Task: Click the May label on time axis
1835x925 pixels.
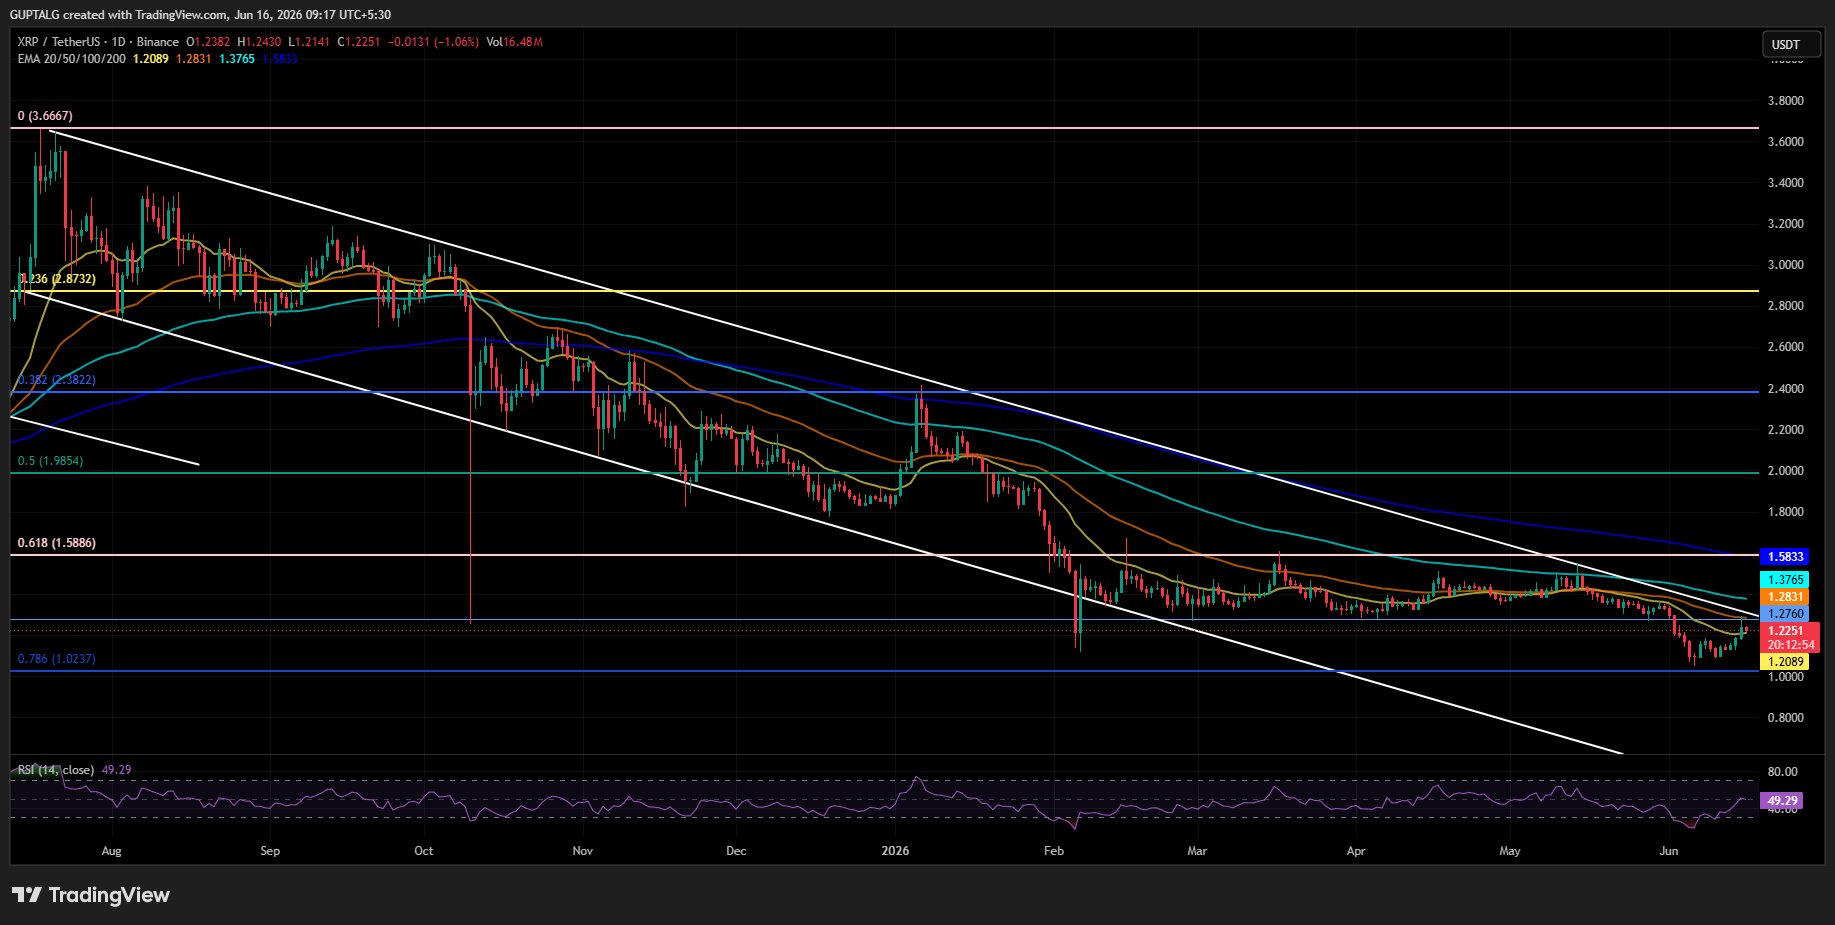Action: point(1510,851)
